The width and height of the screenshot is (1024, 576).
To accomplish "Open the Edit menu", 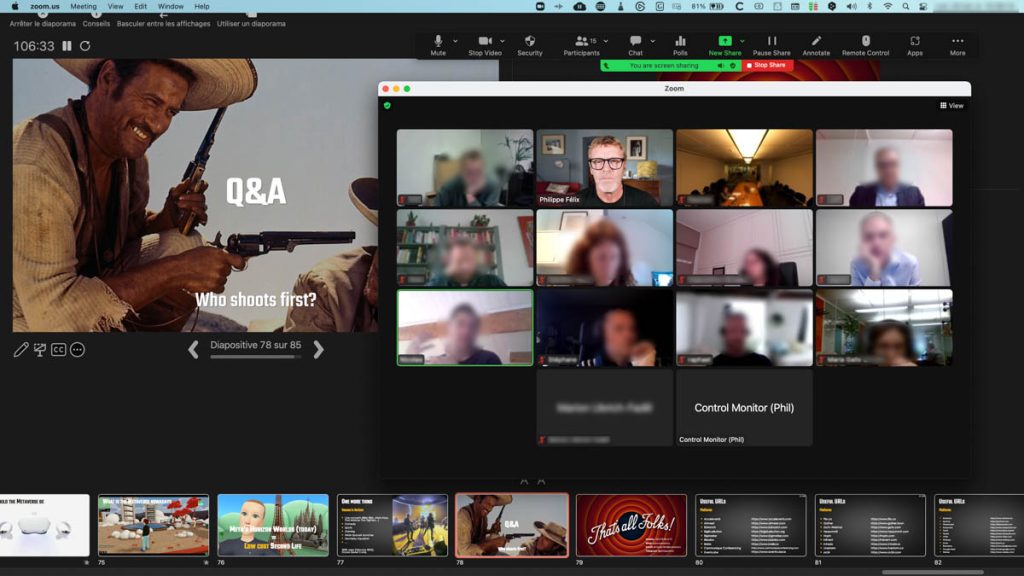I will click(140, 6).
